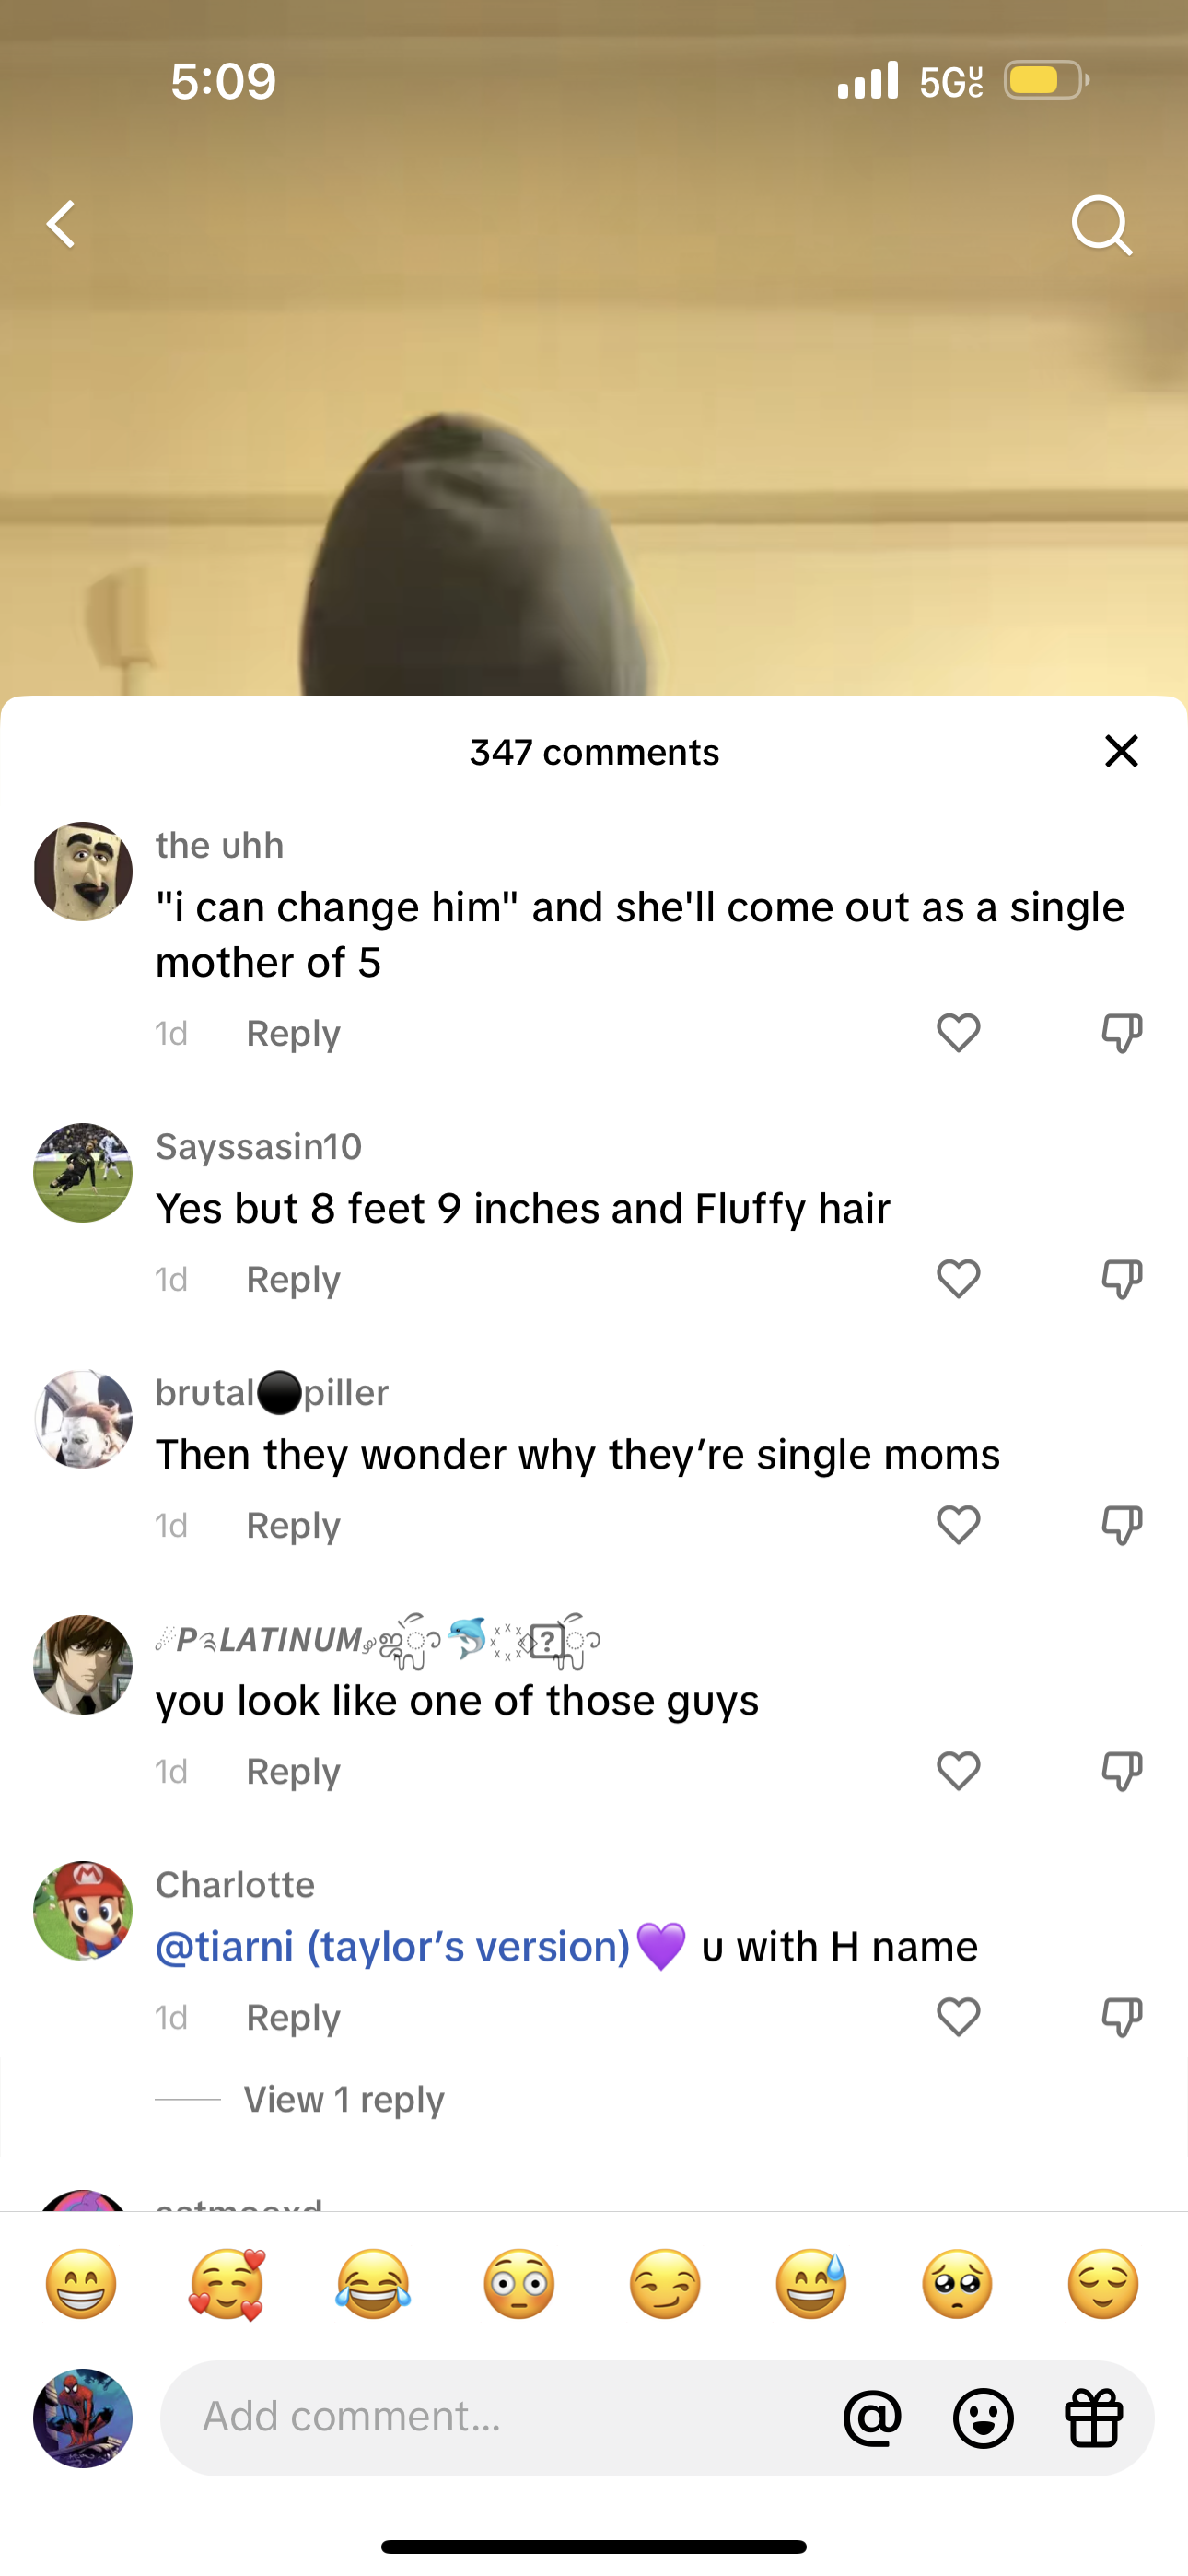Insert the pleading face emoji
The width and height of the screenshot is (1188, 2576).
957,2284
